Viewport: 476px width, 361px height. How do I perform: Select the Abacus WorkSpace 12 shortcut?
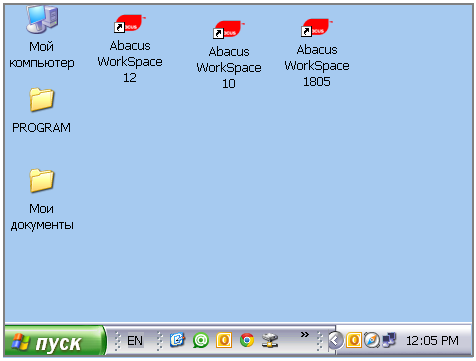click(x=130, y=49)
